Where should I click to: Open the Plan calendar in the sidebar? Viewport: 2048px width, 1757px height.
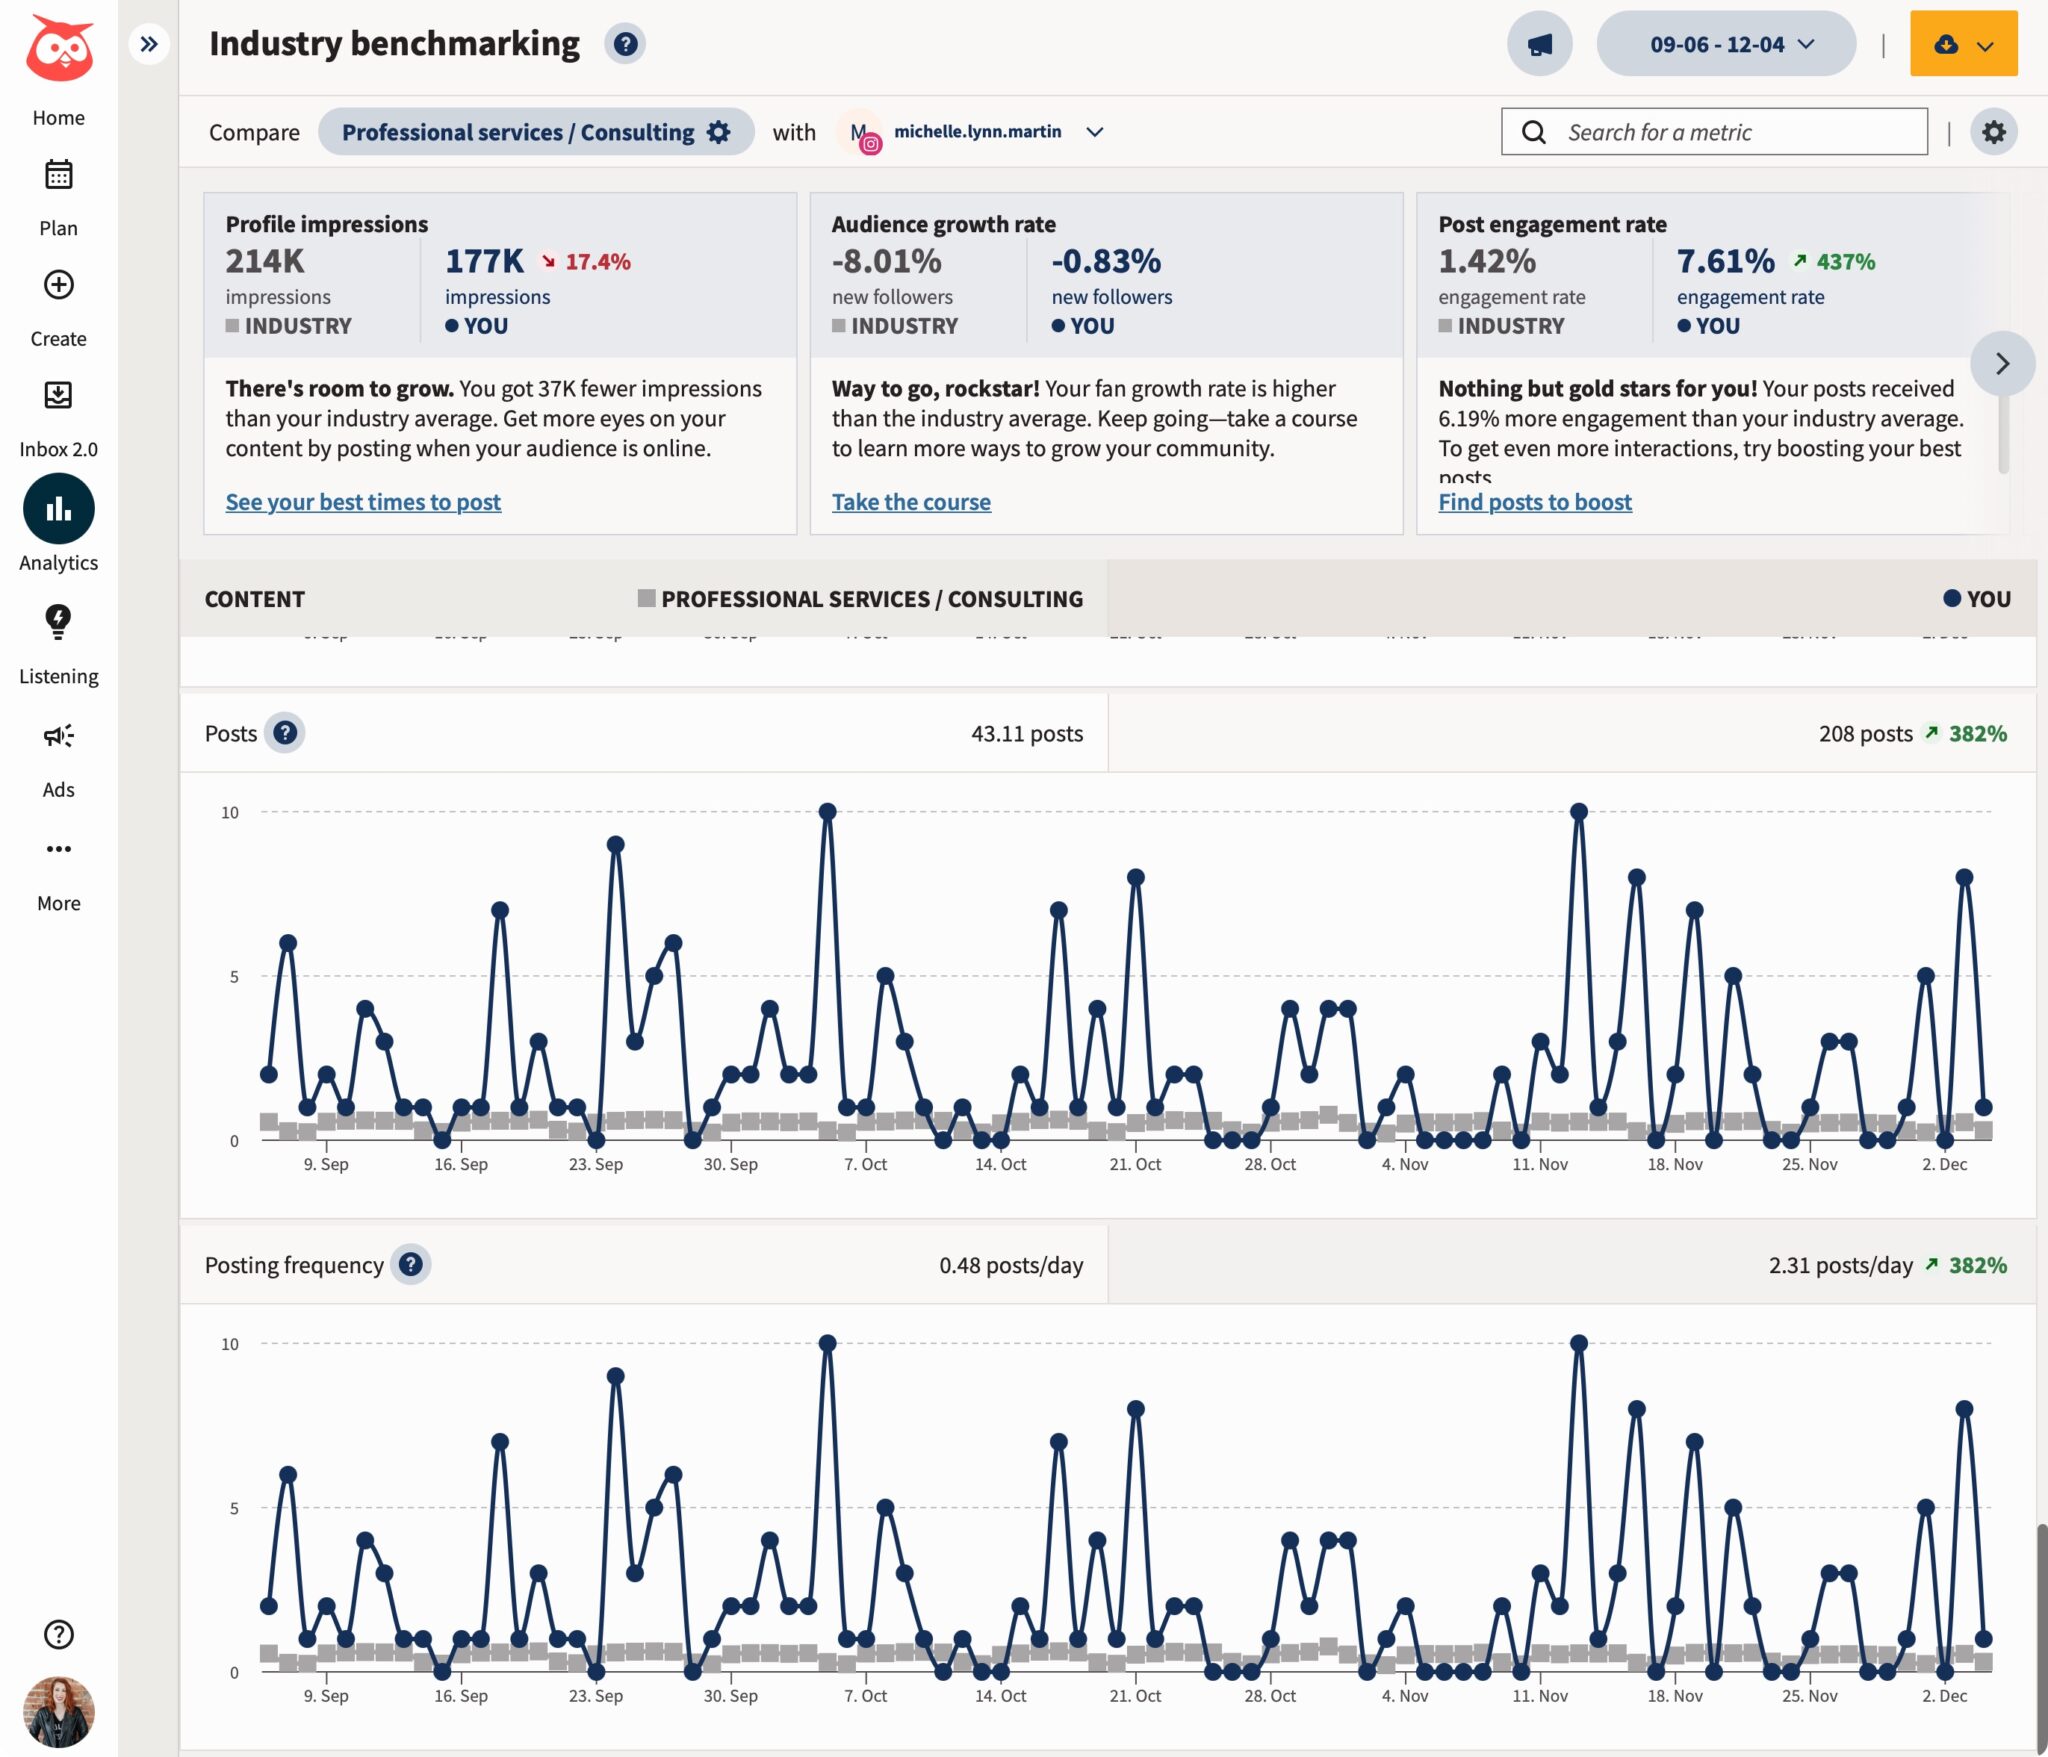(x=58, y=174)
